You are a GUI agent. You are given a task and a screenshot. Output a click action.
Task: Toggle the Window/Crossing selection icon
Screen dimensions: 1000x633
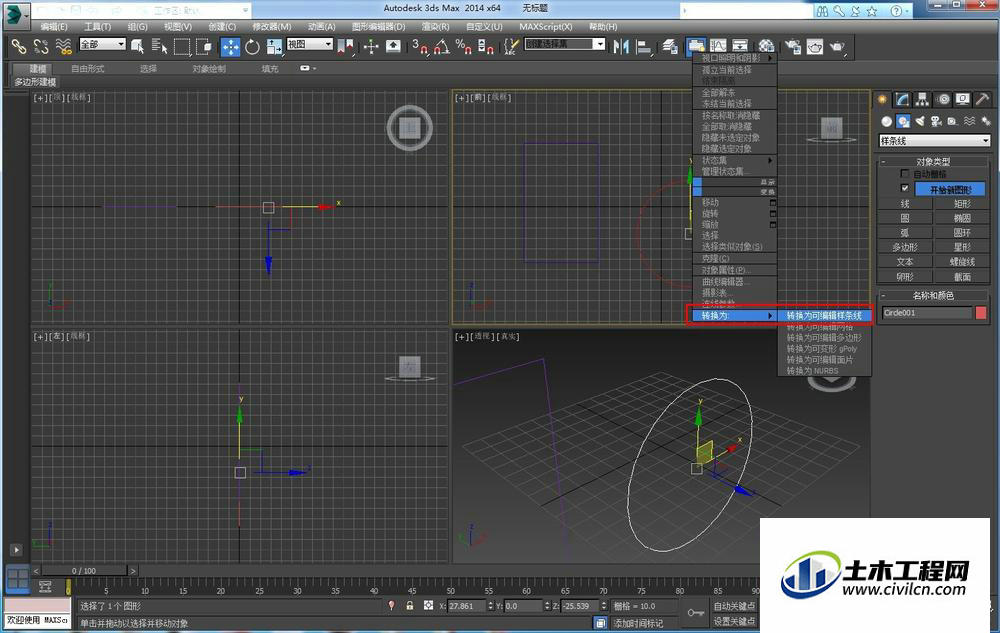tap(204, 47)
